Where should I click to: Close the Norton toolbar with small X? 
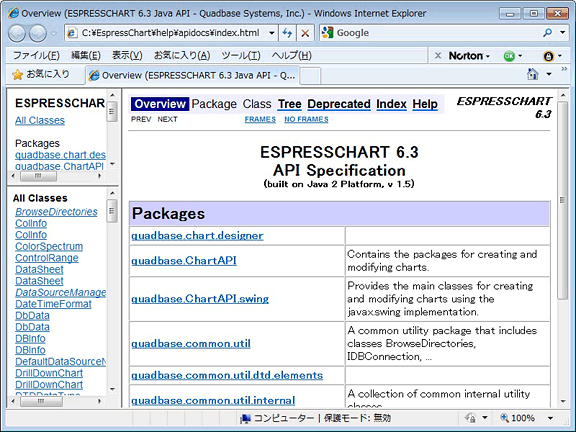tap(438, 55)
